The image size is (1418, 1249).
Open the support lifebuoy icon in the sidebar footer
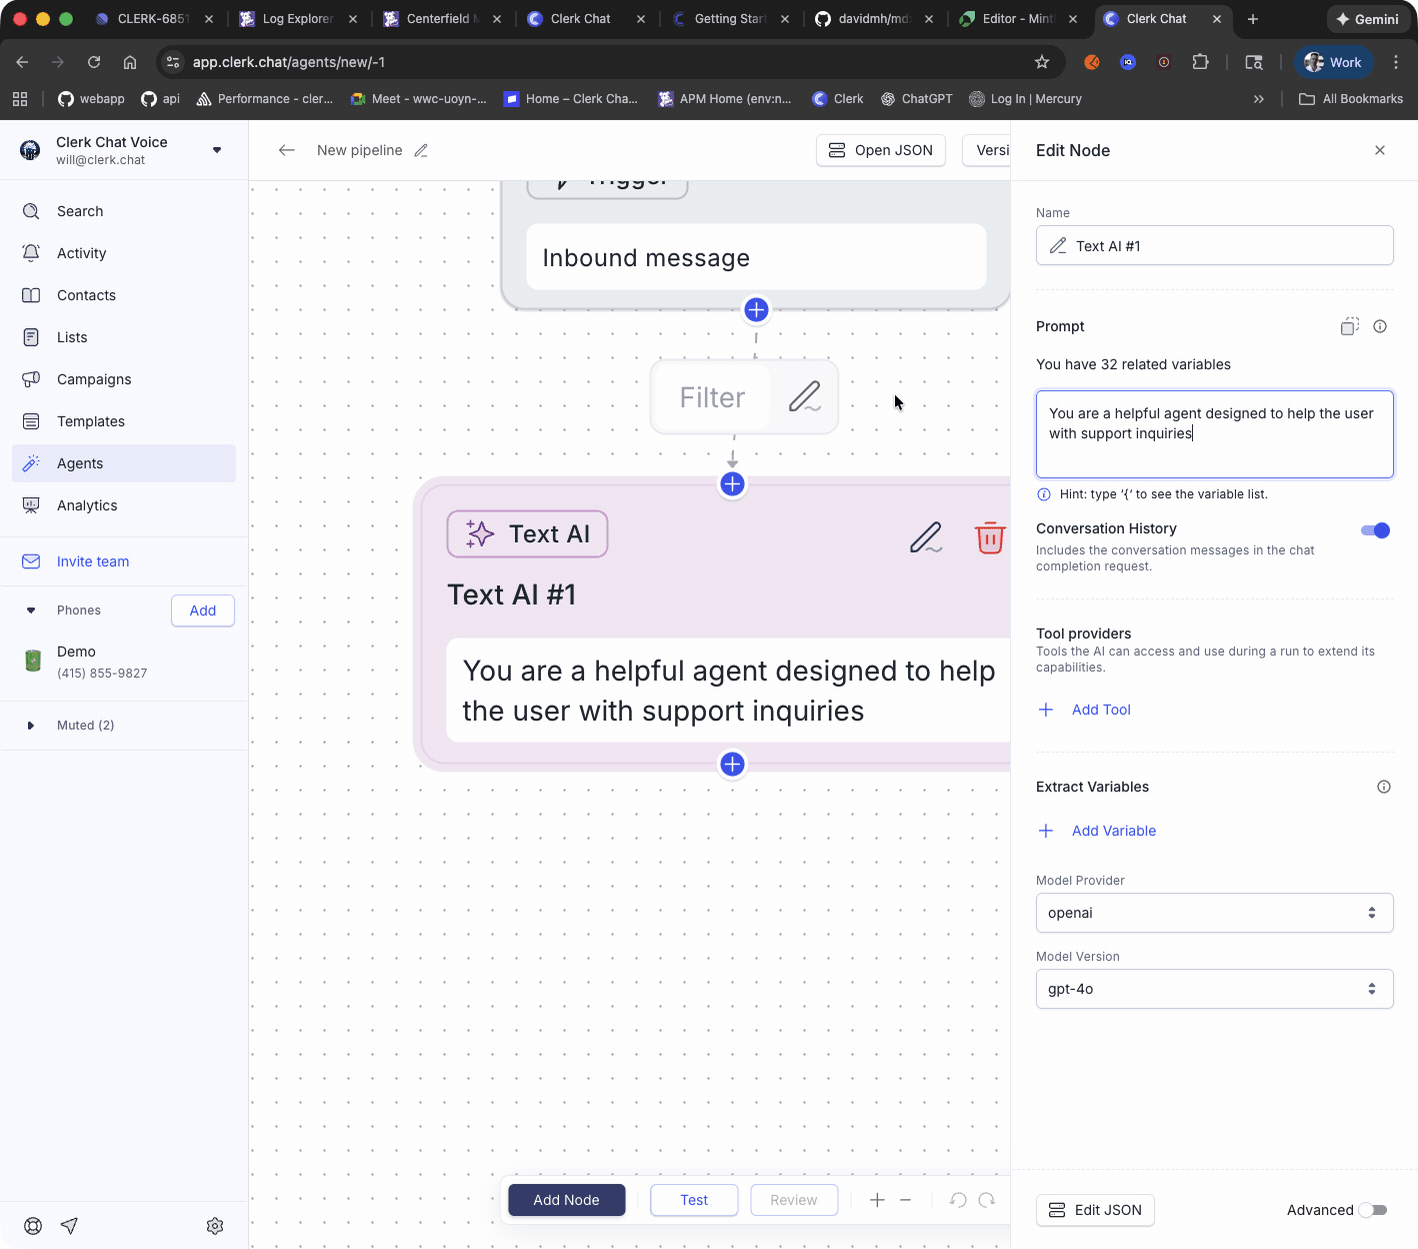(33, 1226)
